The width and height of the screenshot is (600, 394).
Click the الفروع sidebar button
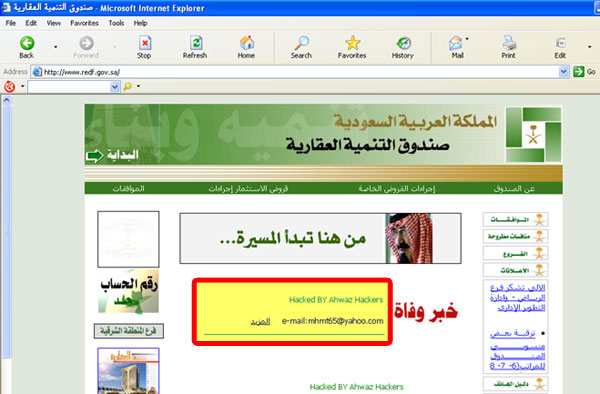[x=515, y=253]
